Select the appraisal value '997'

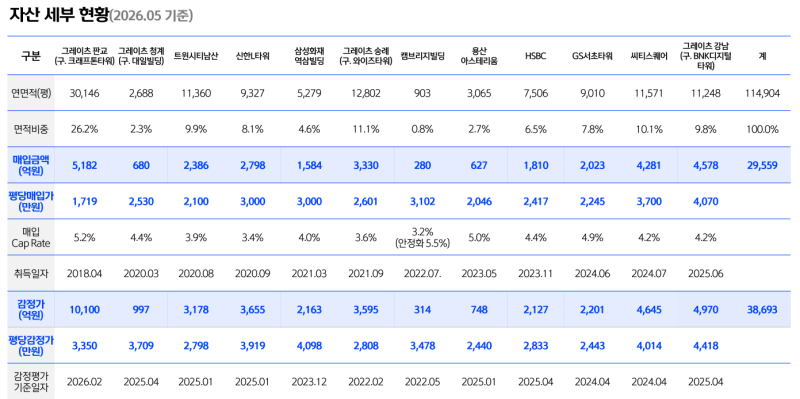141,309
